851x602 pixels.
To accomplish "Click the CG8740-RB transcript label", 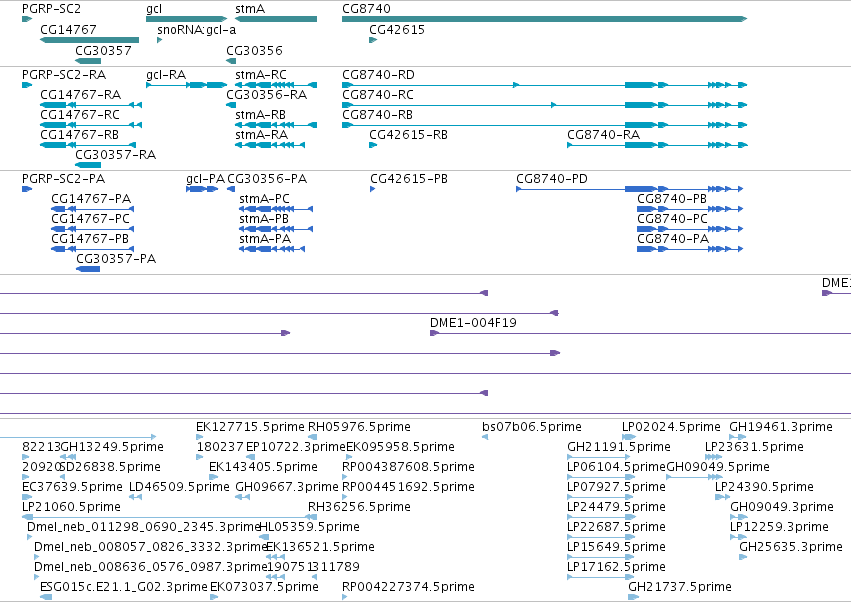I will point(377,115).
